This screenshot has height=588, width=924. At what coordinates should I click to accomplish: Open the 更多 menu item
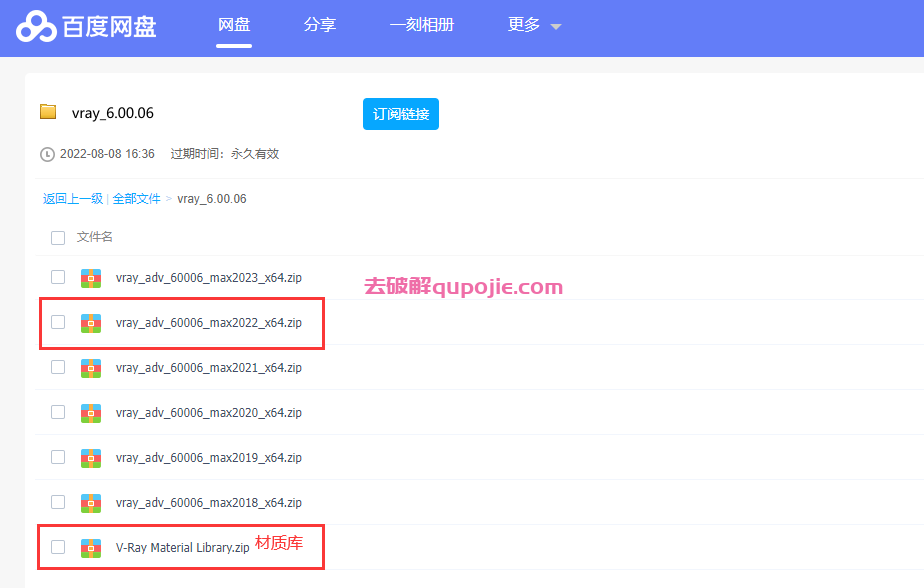[524, 25]
